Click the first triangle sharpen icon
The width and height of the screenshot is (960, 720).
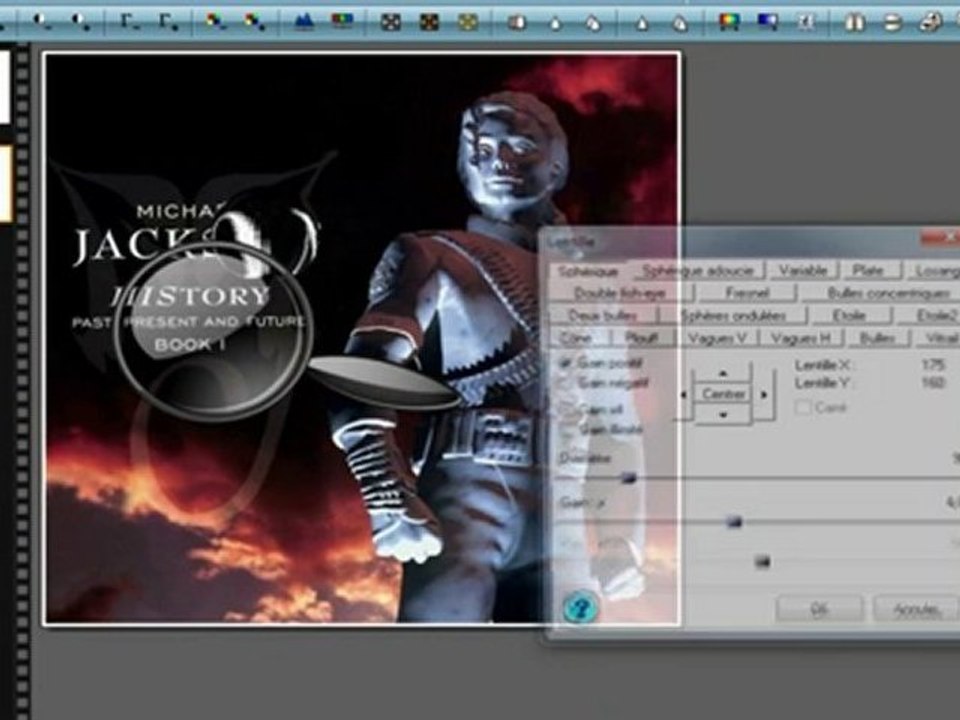coord(642,23)
